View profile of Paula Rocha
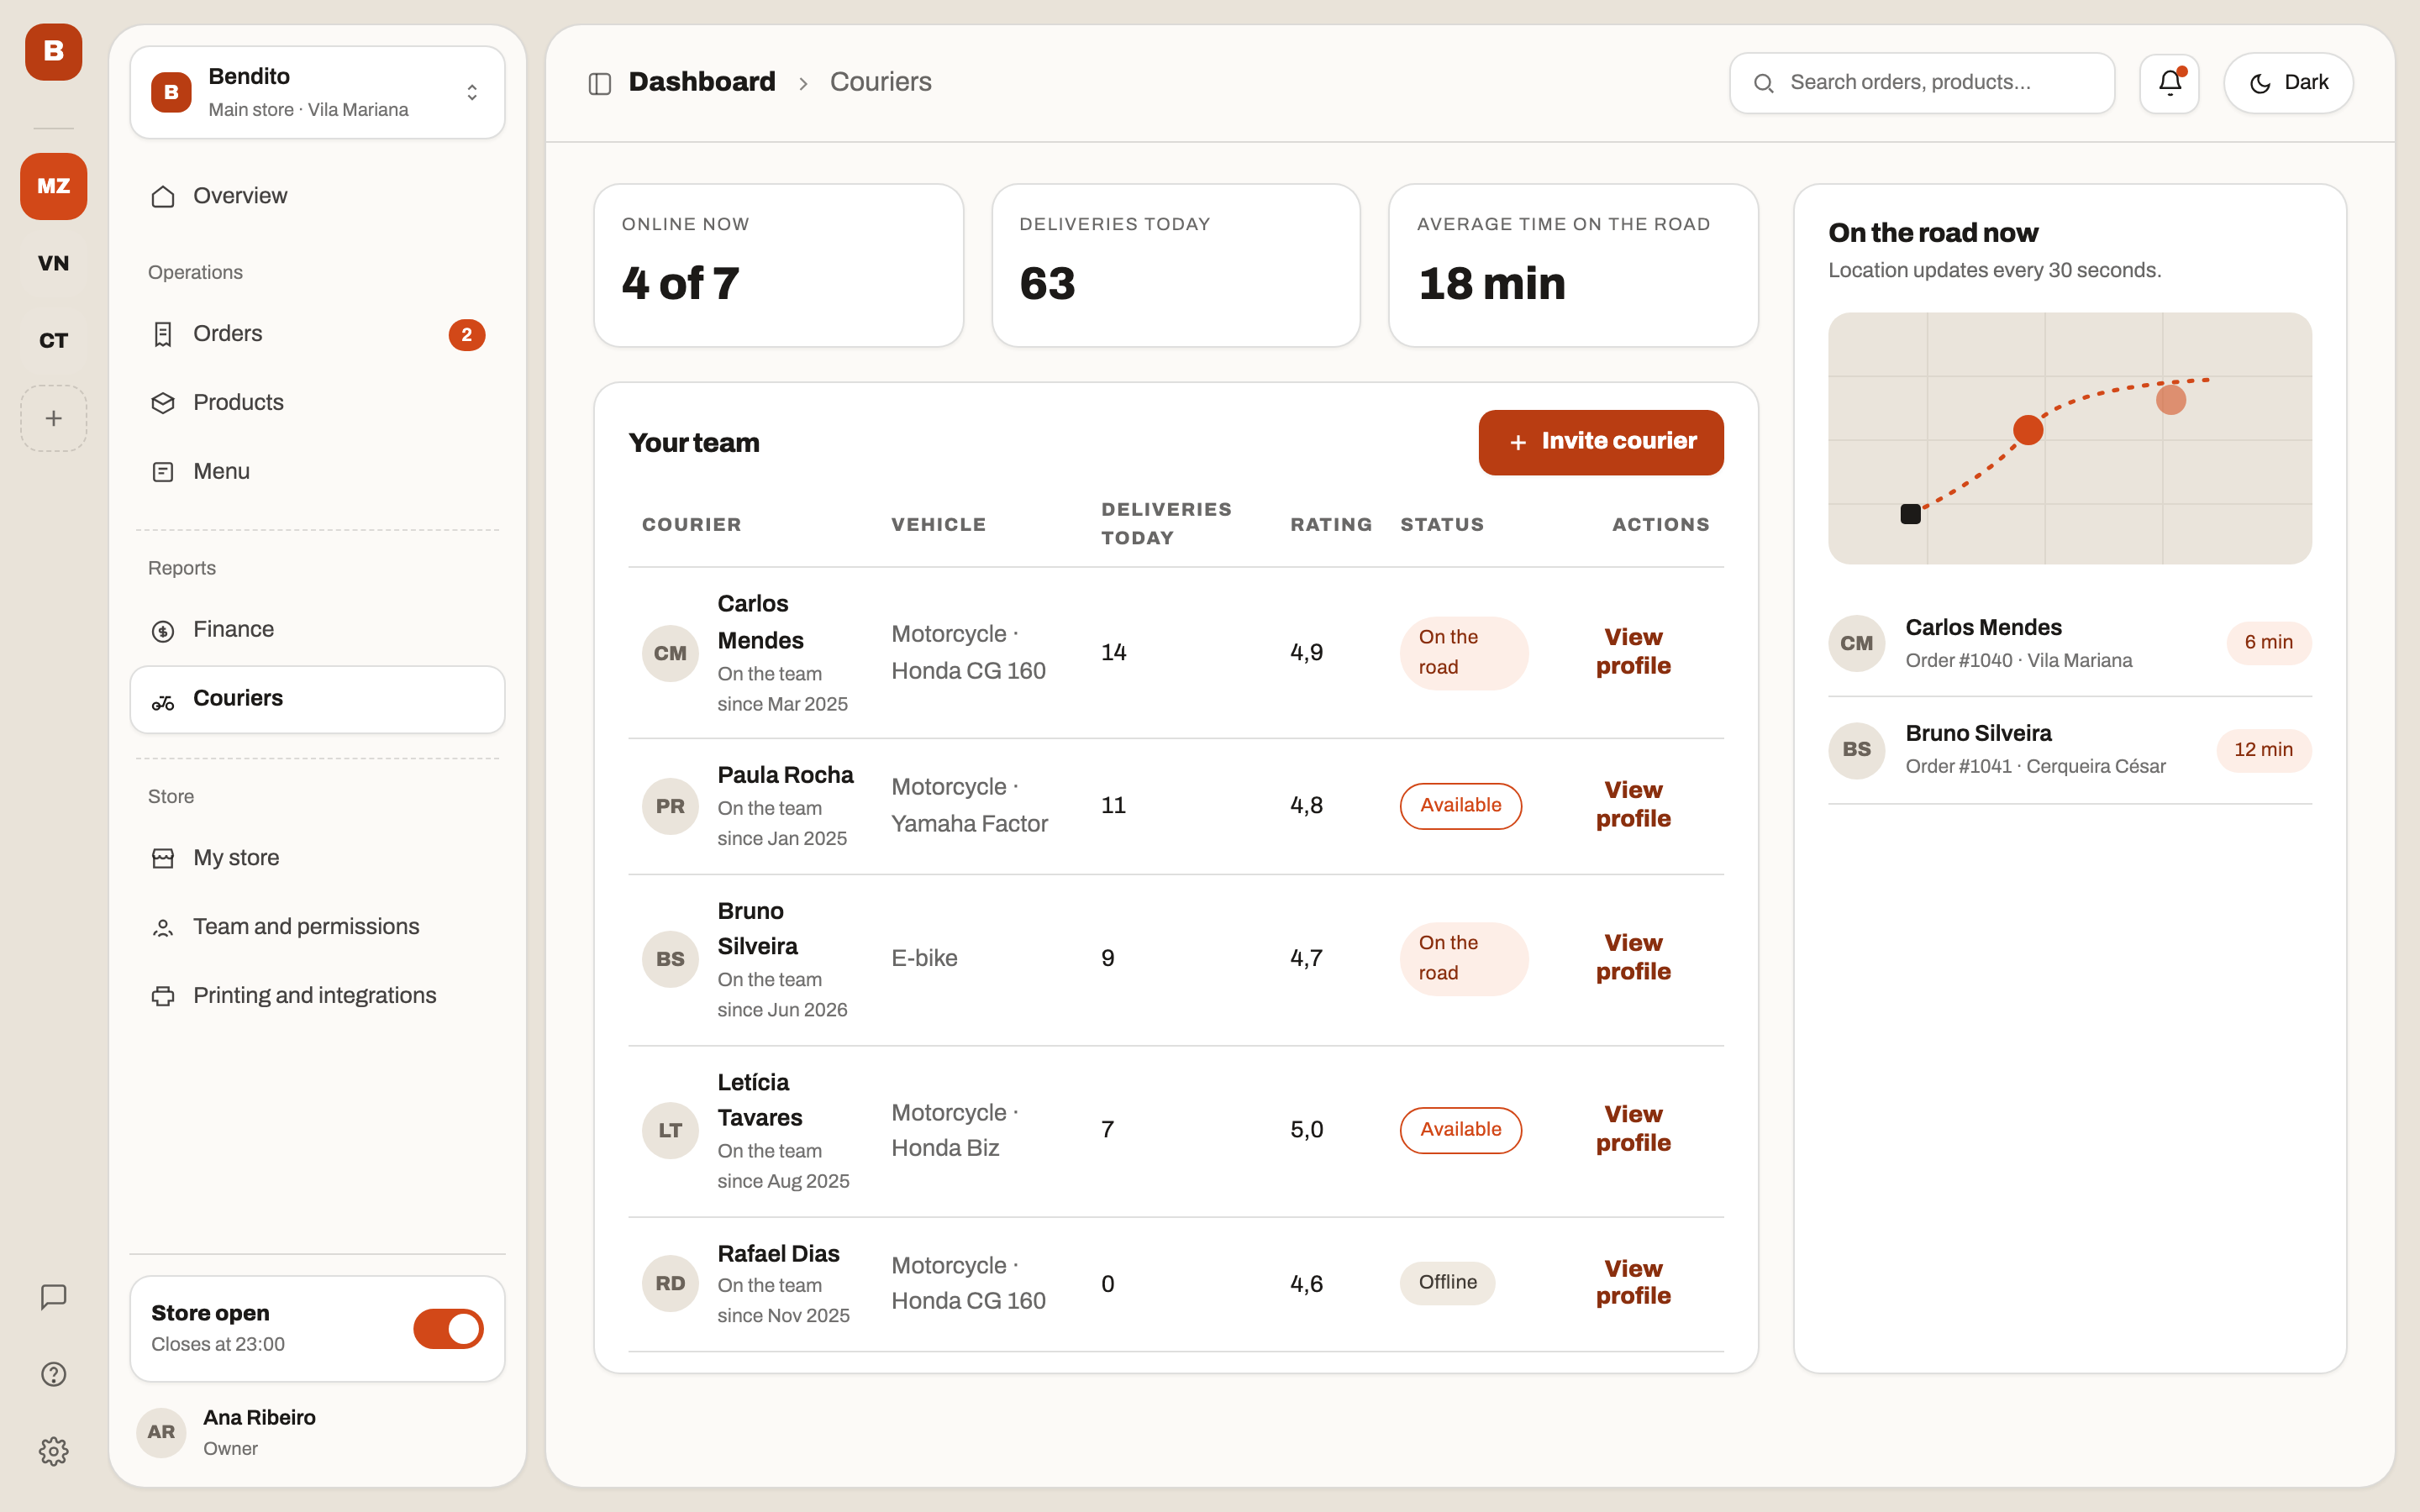Viewport: 2420px width, 1512px height. (1633, 805)
